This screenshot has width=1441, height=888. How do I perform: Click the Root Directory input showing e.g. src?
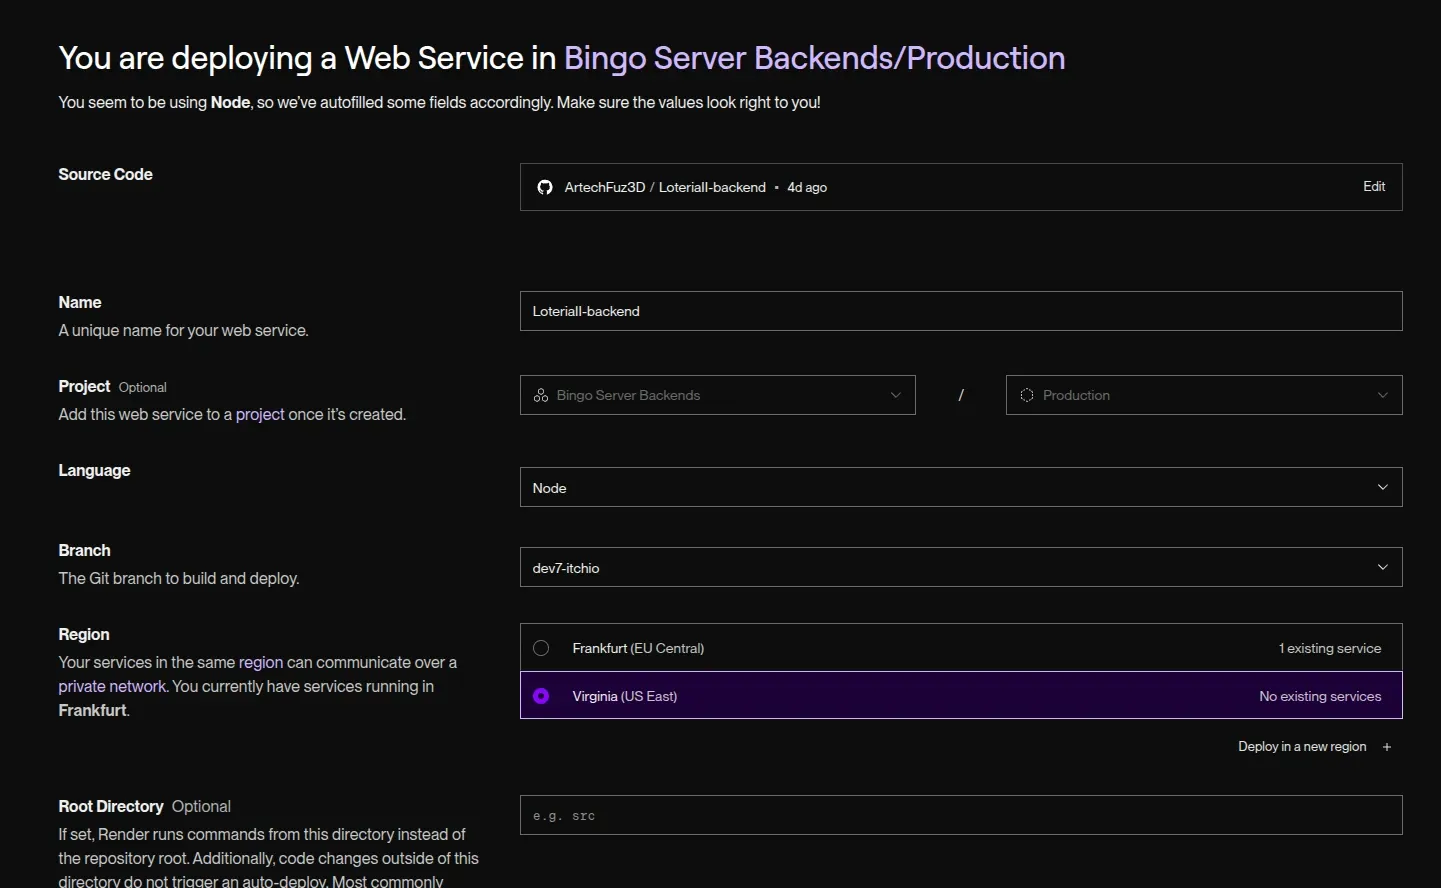(960, 814)
